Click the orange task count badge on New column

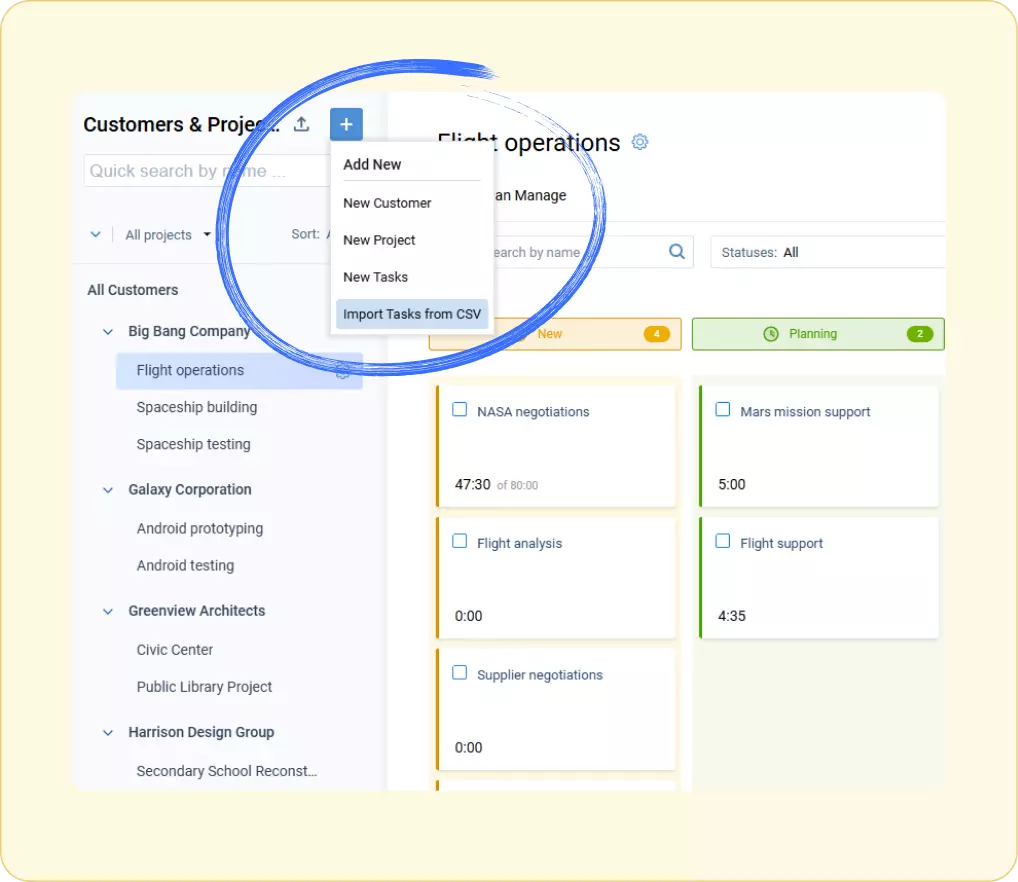[657, 333]
